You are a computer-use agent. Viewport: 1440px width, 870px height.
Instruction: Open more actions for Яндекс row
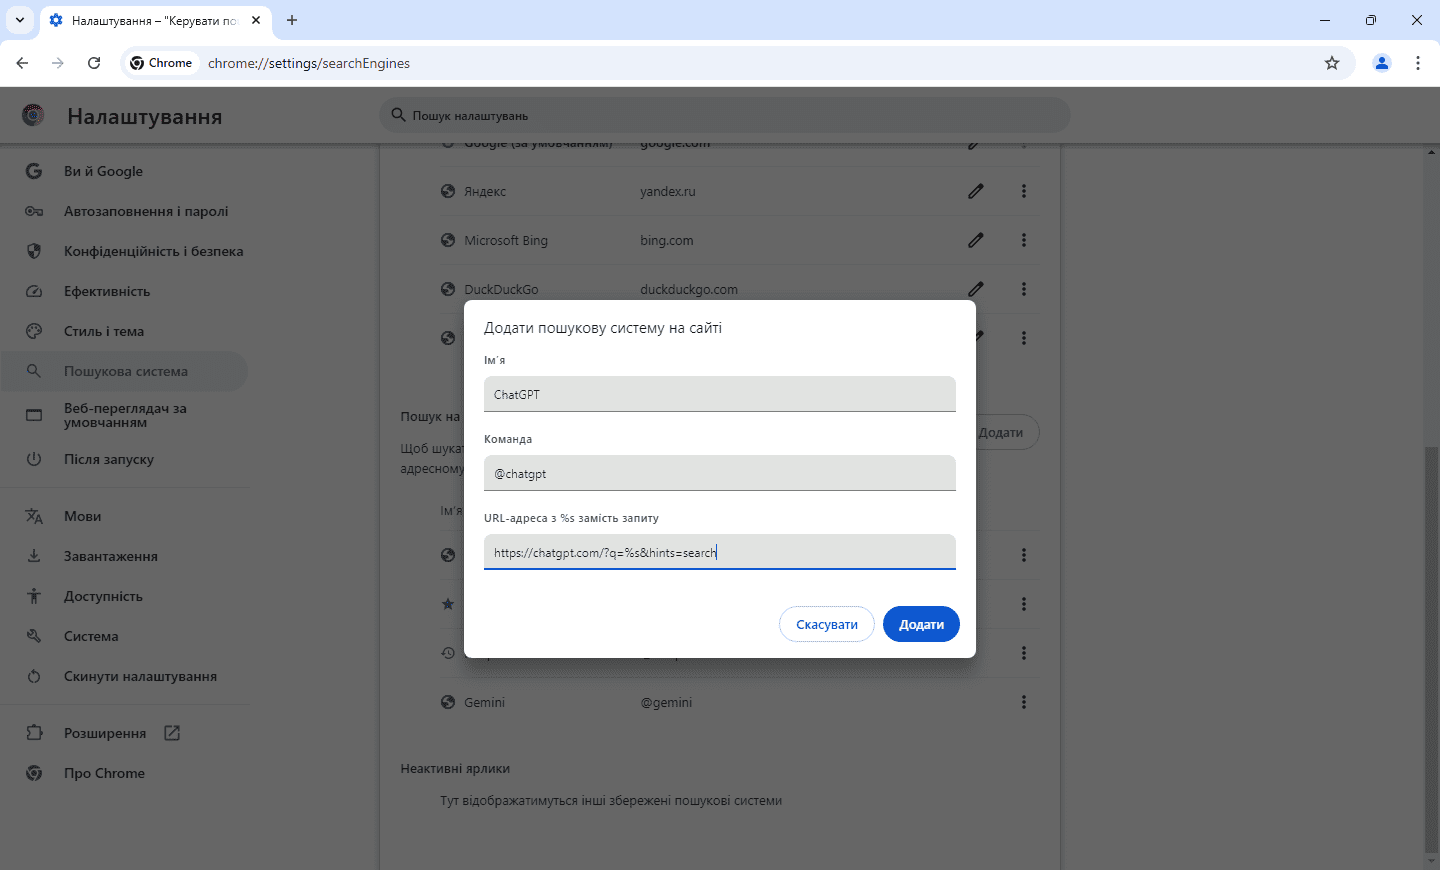(x=1024, y=191)
